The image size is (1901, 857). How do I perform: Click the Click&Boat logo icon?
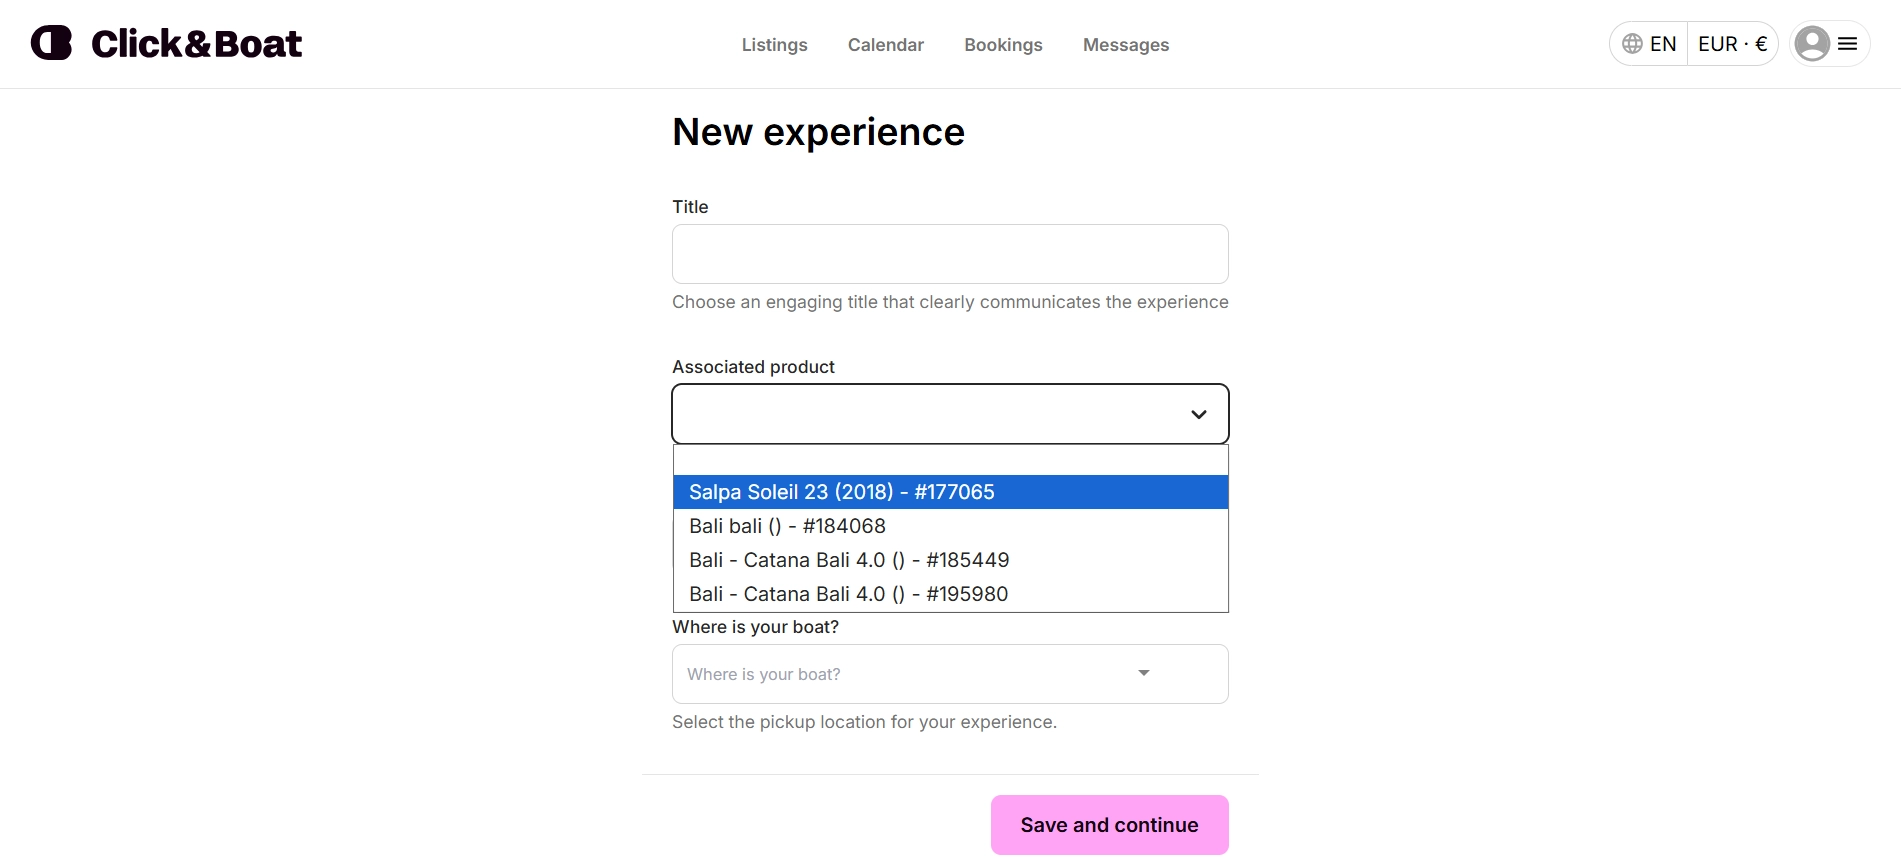click(x=51, y=43)
